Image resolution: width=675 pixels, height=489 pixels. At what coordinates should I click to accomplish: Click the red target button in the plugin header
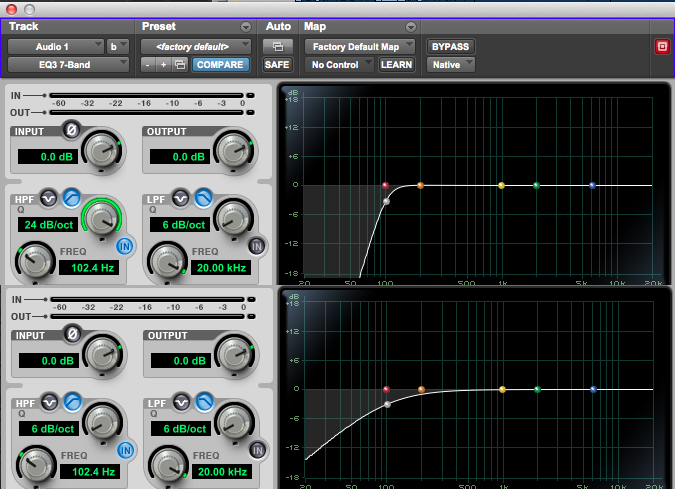[661, 46]
